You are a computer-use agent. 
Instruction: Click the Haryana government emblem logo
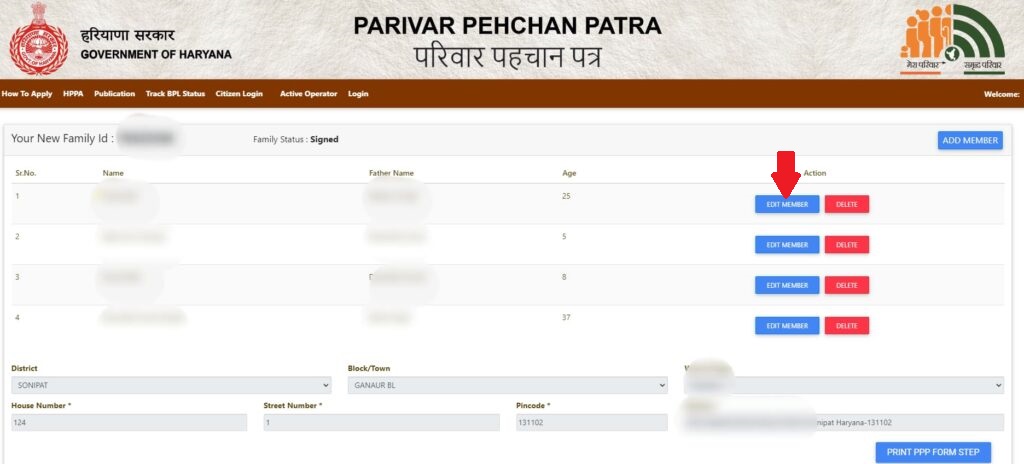(x=39, y=39)
